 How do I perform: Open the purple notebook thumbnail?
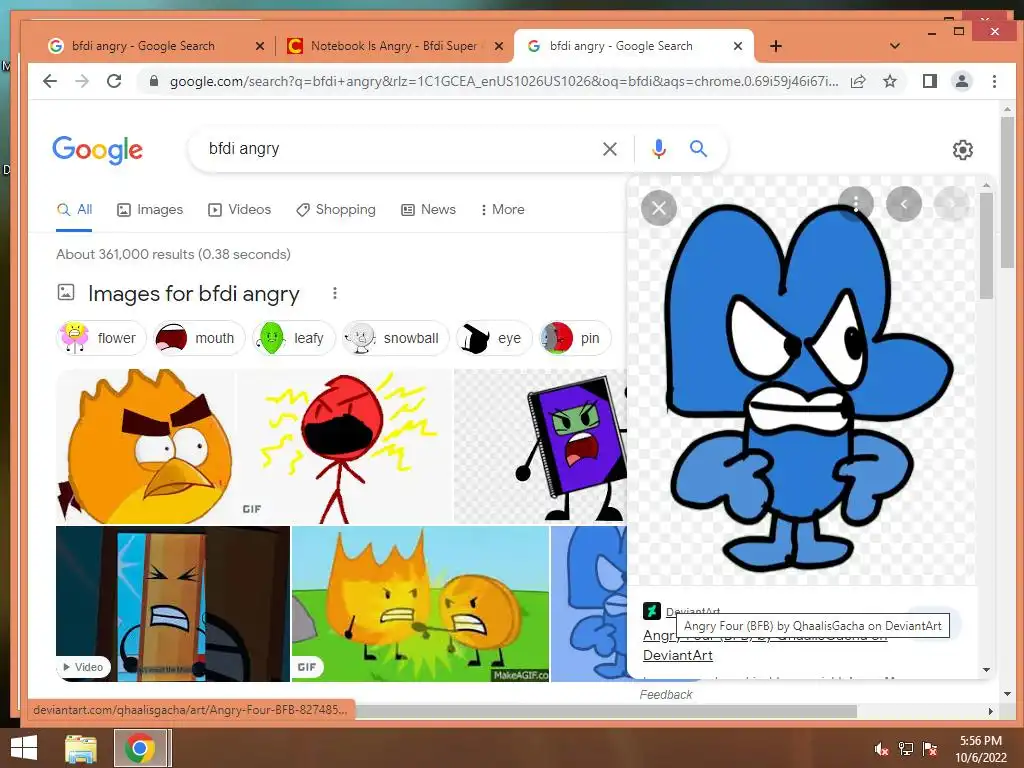tap(540, 447)
